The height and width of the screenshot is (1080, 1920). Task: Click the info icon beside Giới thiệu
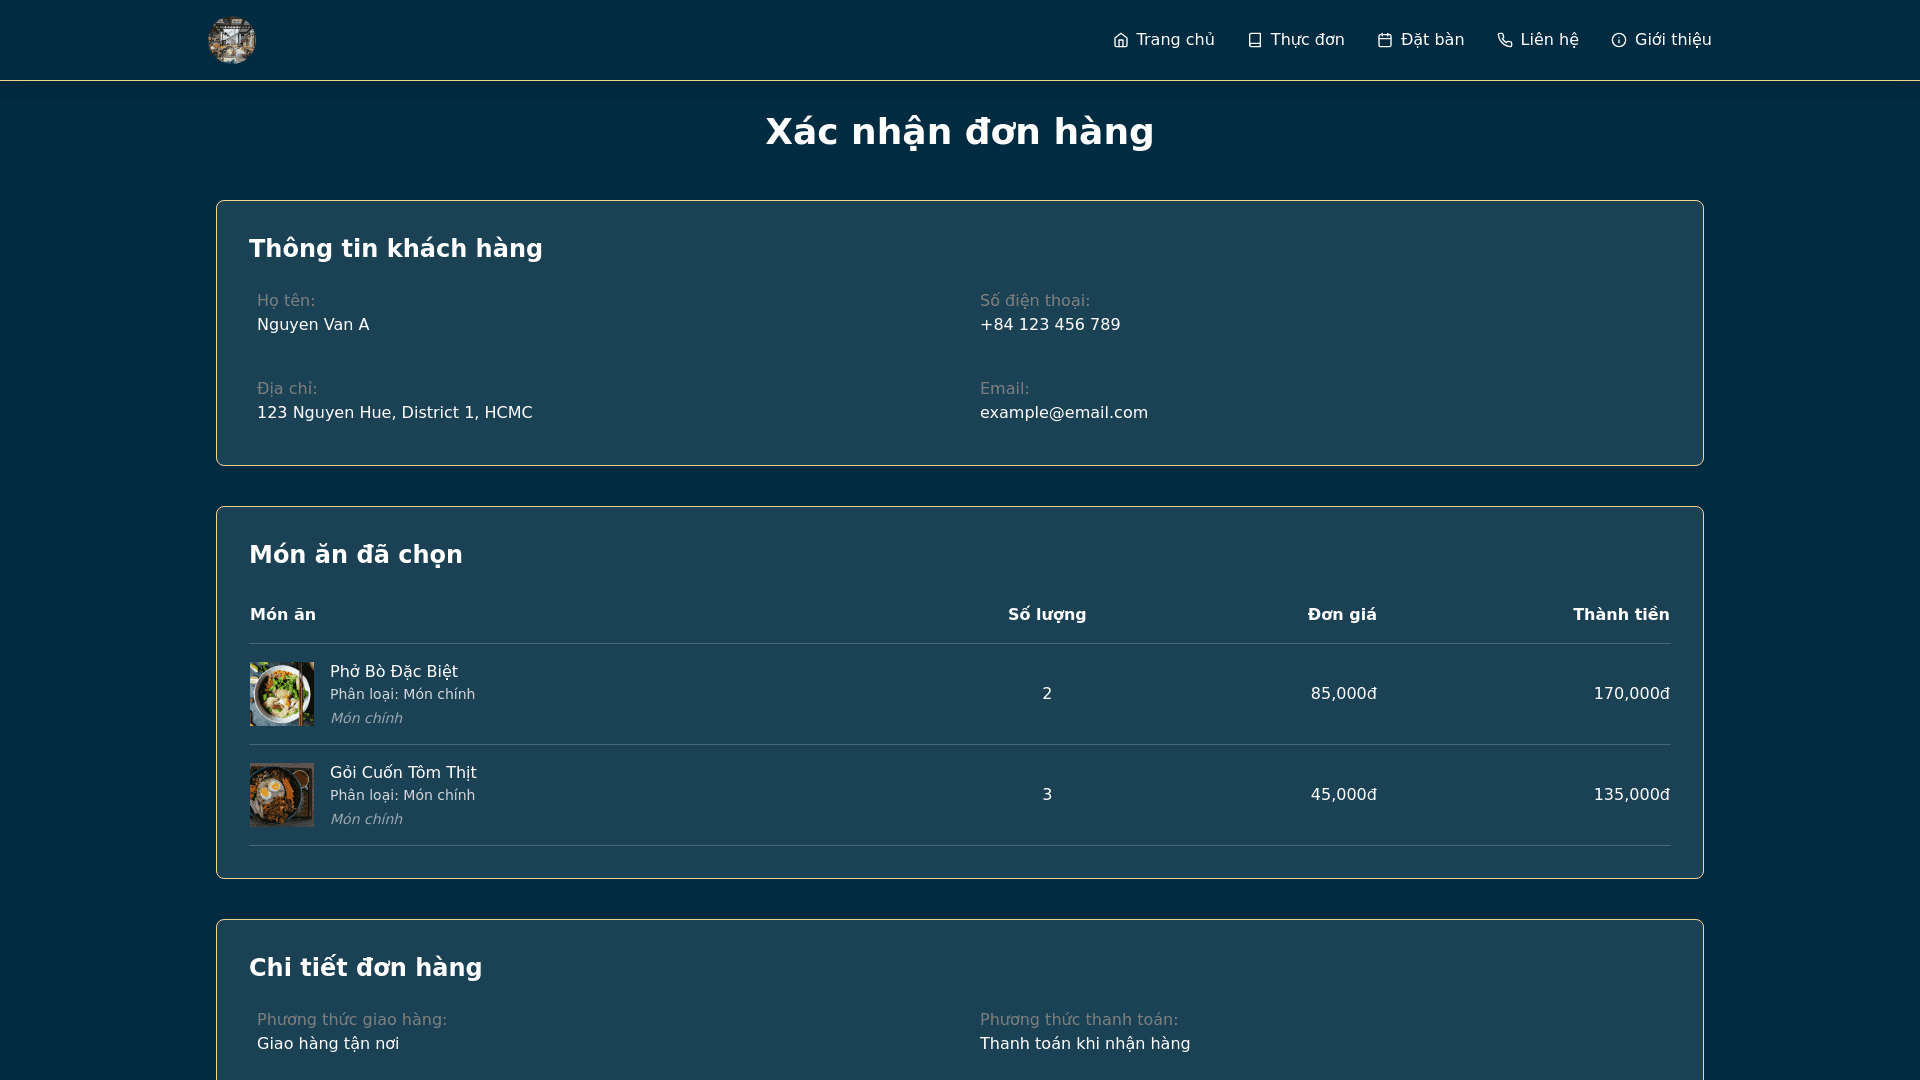point(1619,40)
